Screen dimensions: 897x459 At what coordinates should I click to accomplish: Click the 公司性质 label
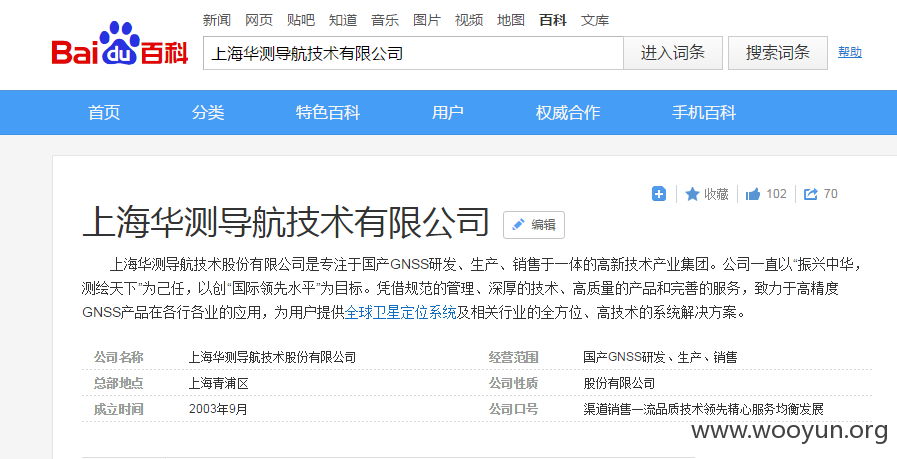point(513,383)
